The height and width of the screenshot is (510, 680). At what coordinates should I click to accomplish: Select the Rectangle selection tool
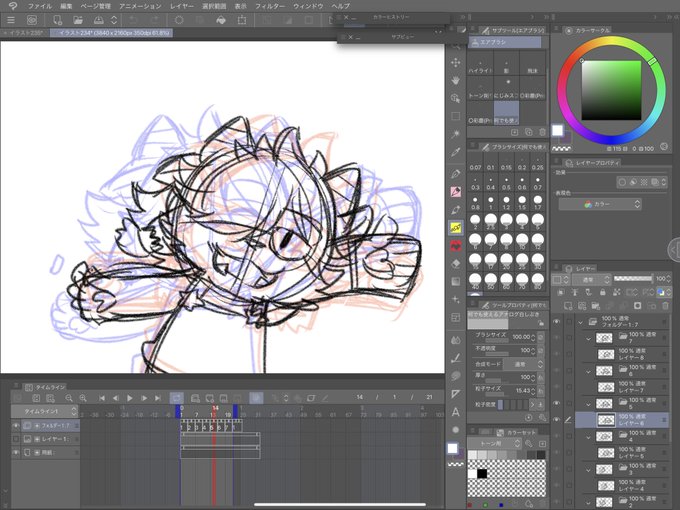pos(455,116)
